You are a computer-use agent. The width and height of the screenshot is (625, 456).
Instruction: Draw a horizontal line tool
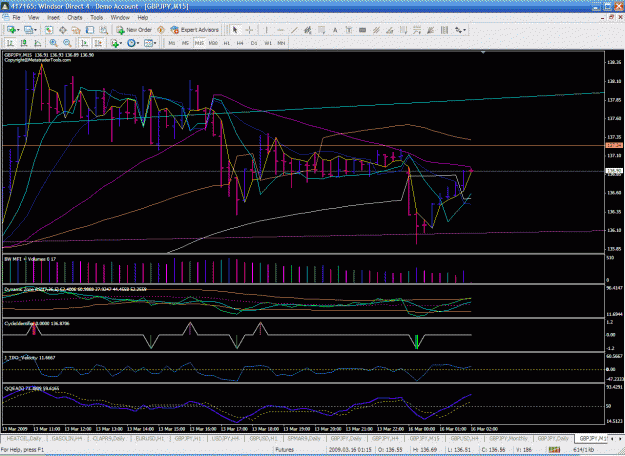280,30
